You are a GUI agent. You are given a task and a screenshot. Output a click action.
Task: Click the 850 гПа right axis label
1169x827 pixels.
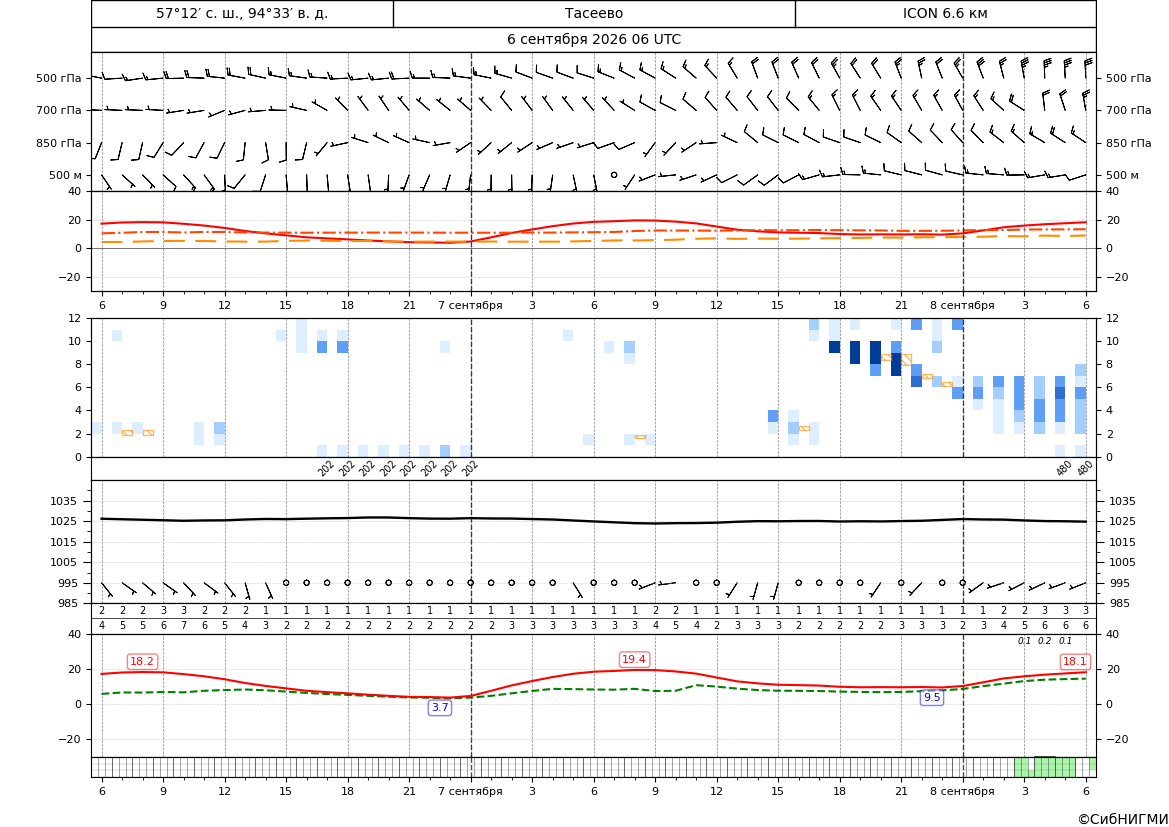pyautogui.click(x=1129, y=143)
